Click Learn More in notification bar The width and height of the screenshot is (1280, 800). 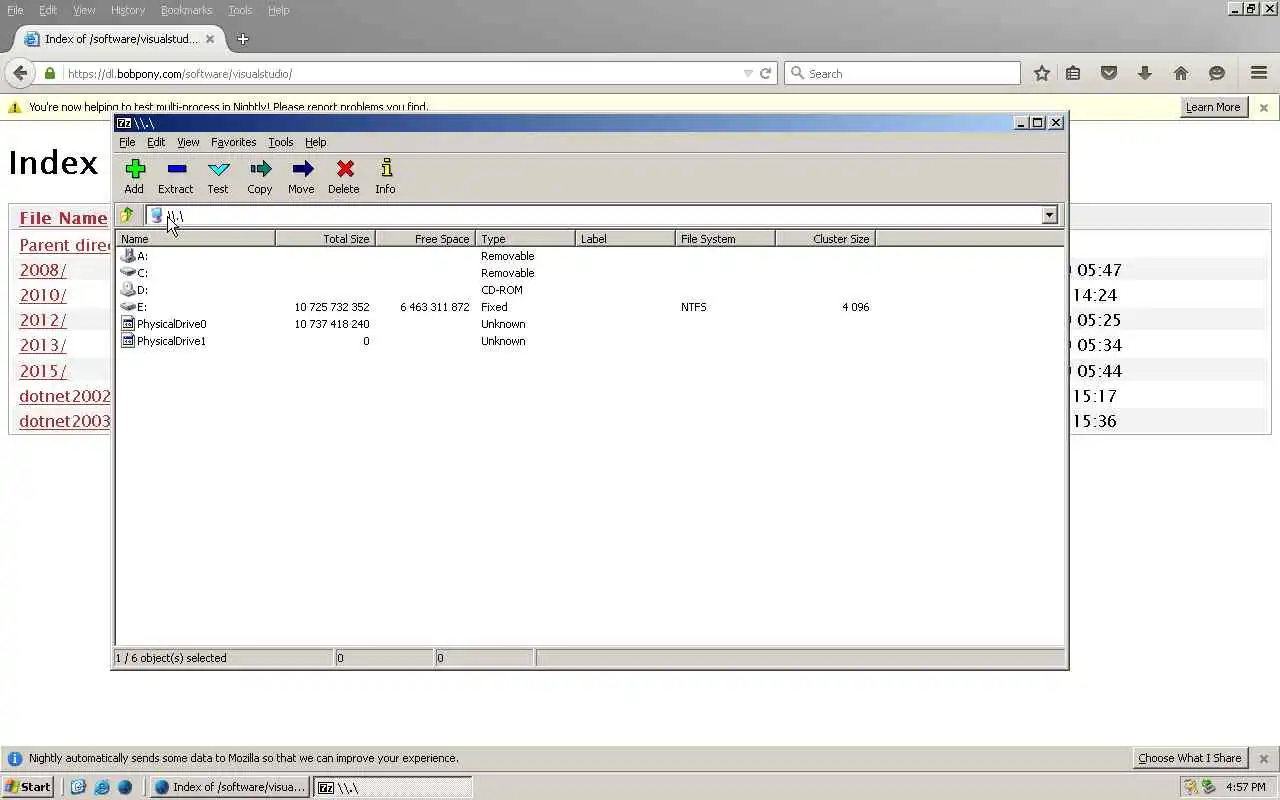(1213, 107)
